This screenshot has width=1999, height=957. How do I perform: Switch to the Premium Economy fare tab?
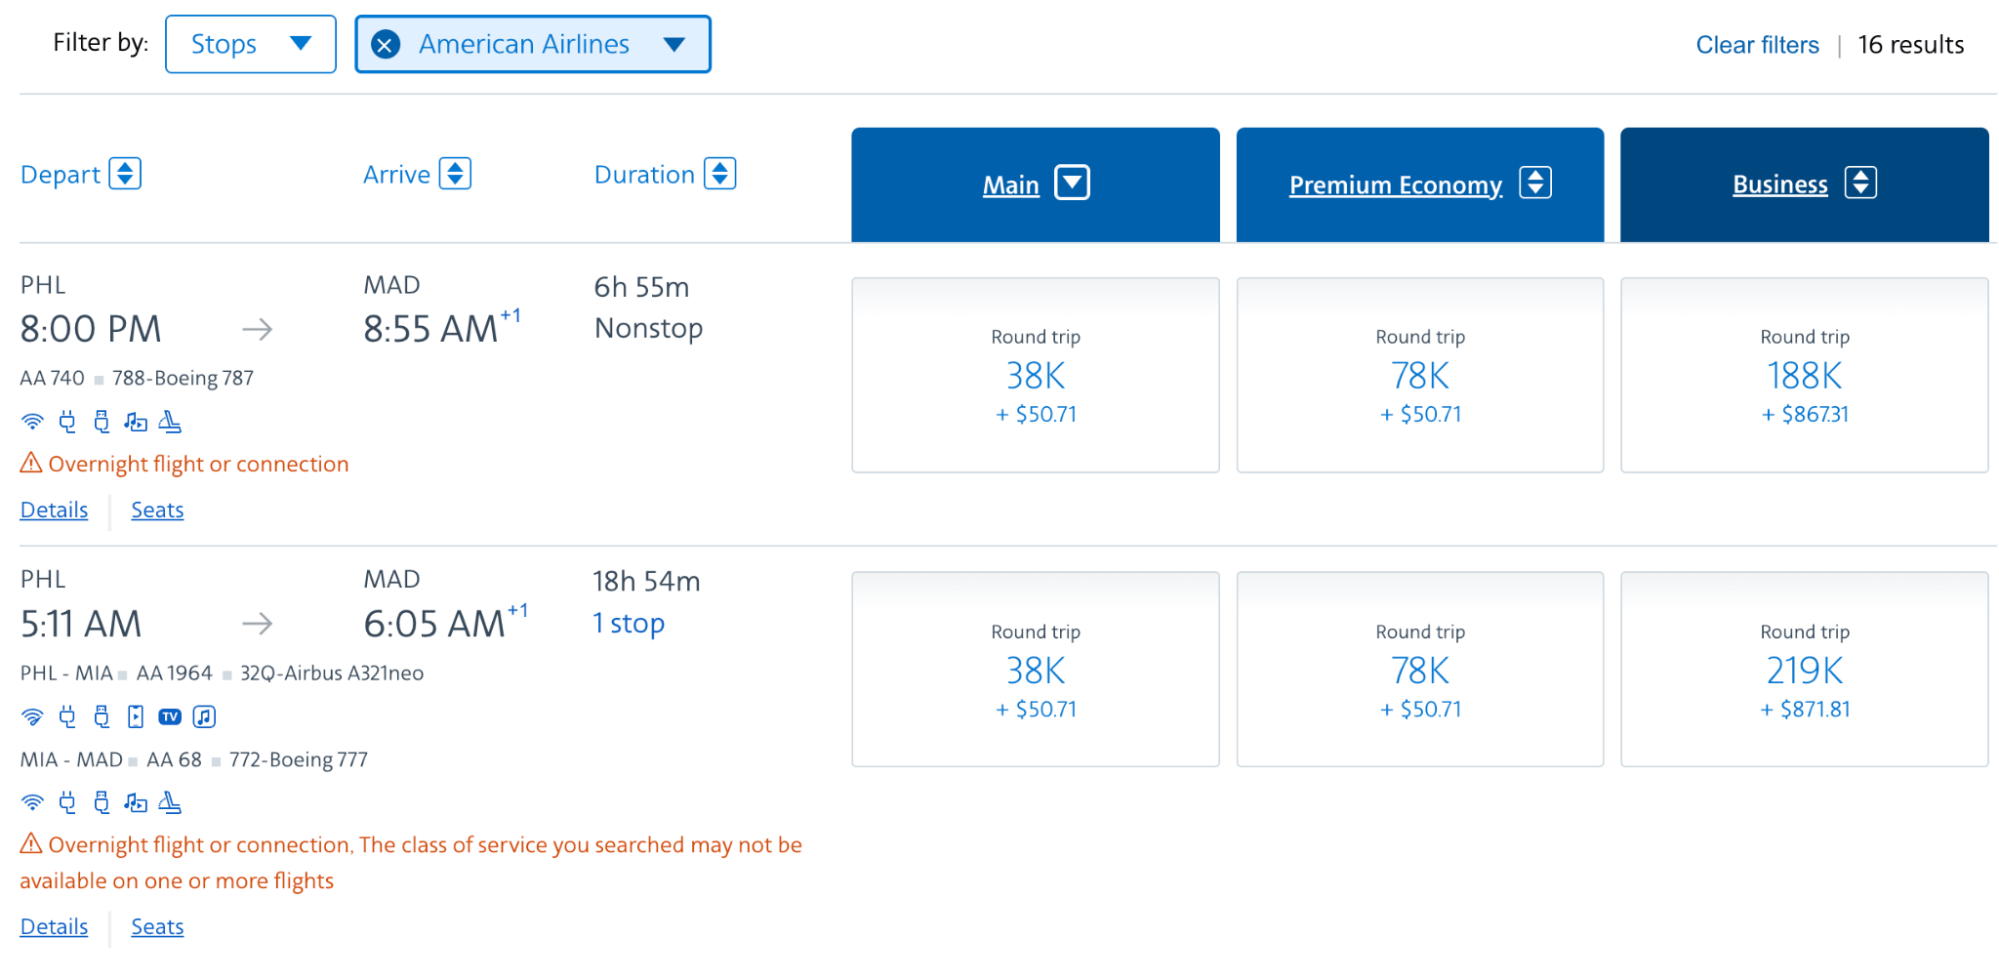tap(1395, 185)
